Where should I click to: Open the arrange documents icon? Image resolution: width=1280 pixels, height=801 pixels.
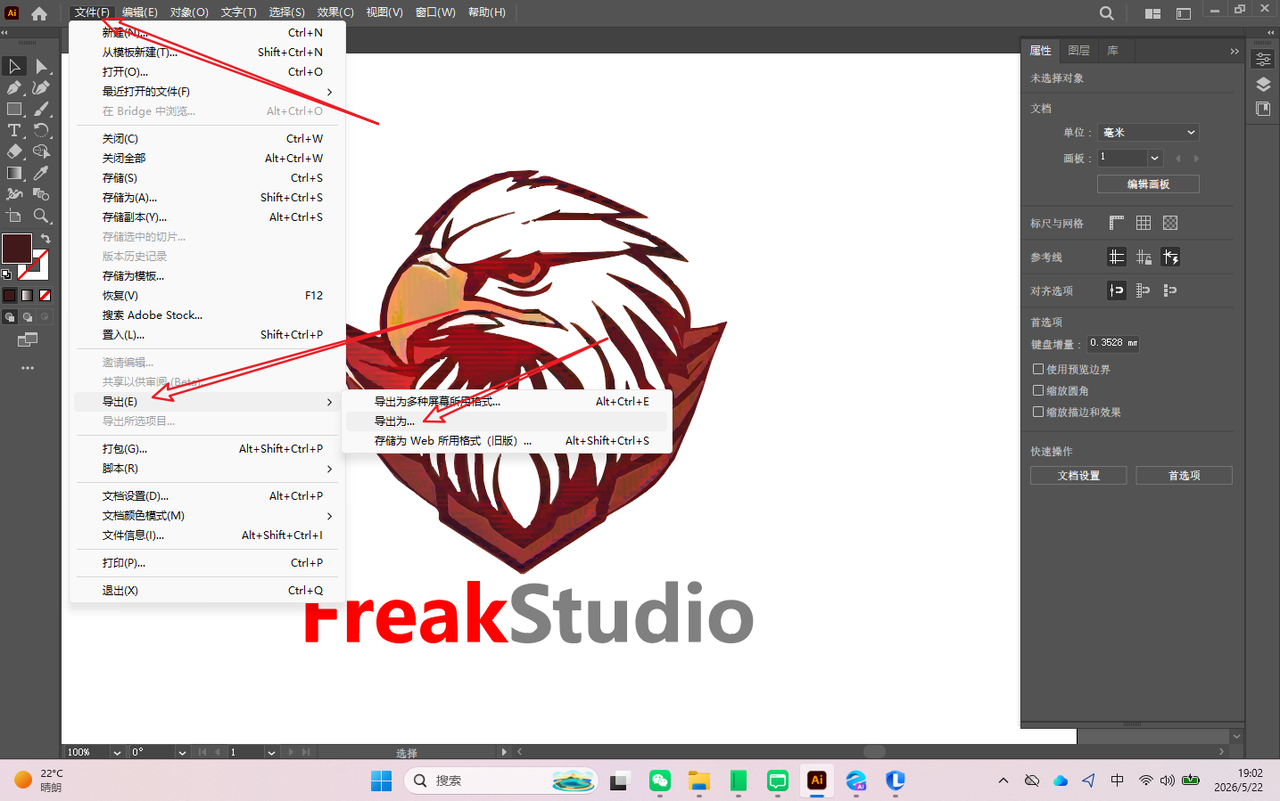pyautogui.click(x=1153, y=13)
